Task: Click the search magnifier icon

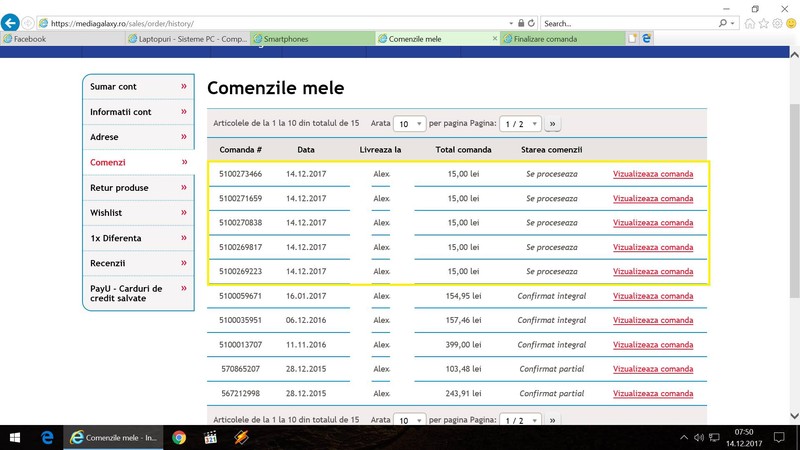Action: 722,23
